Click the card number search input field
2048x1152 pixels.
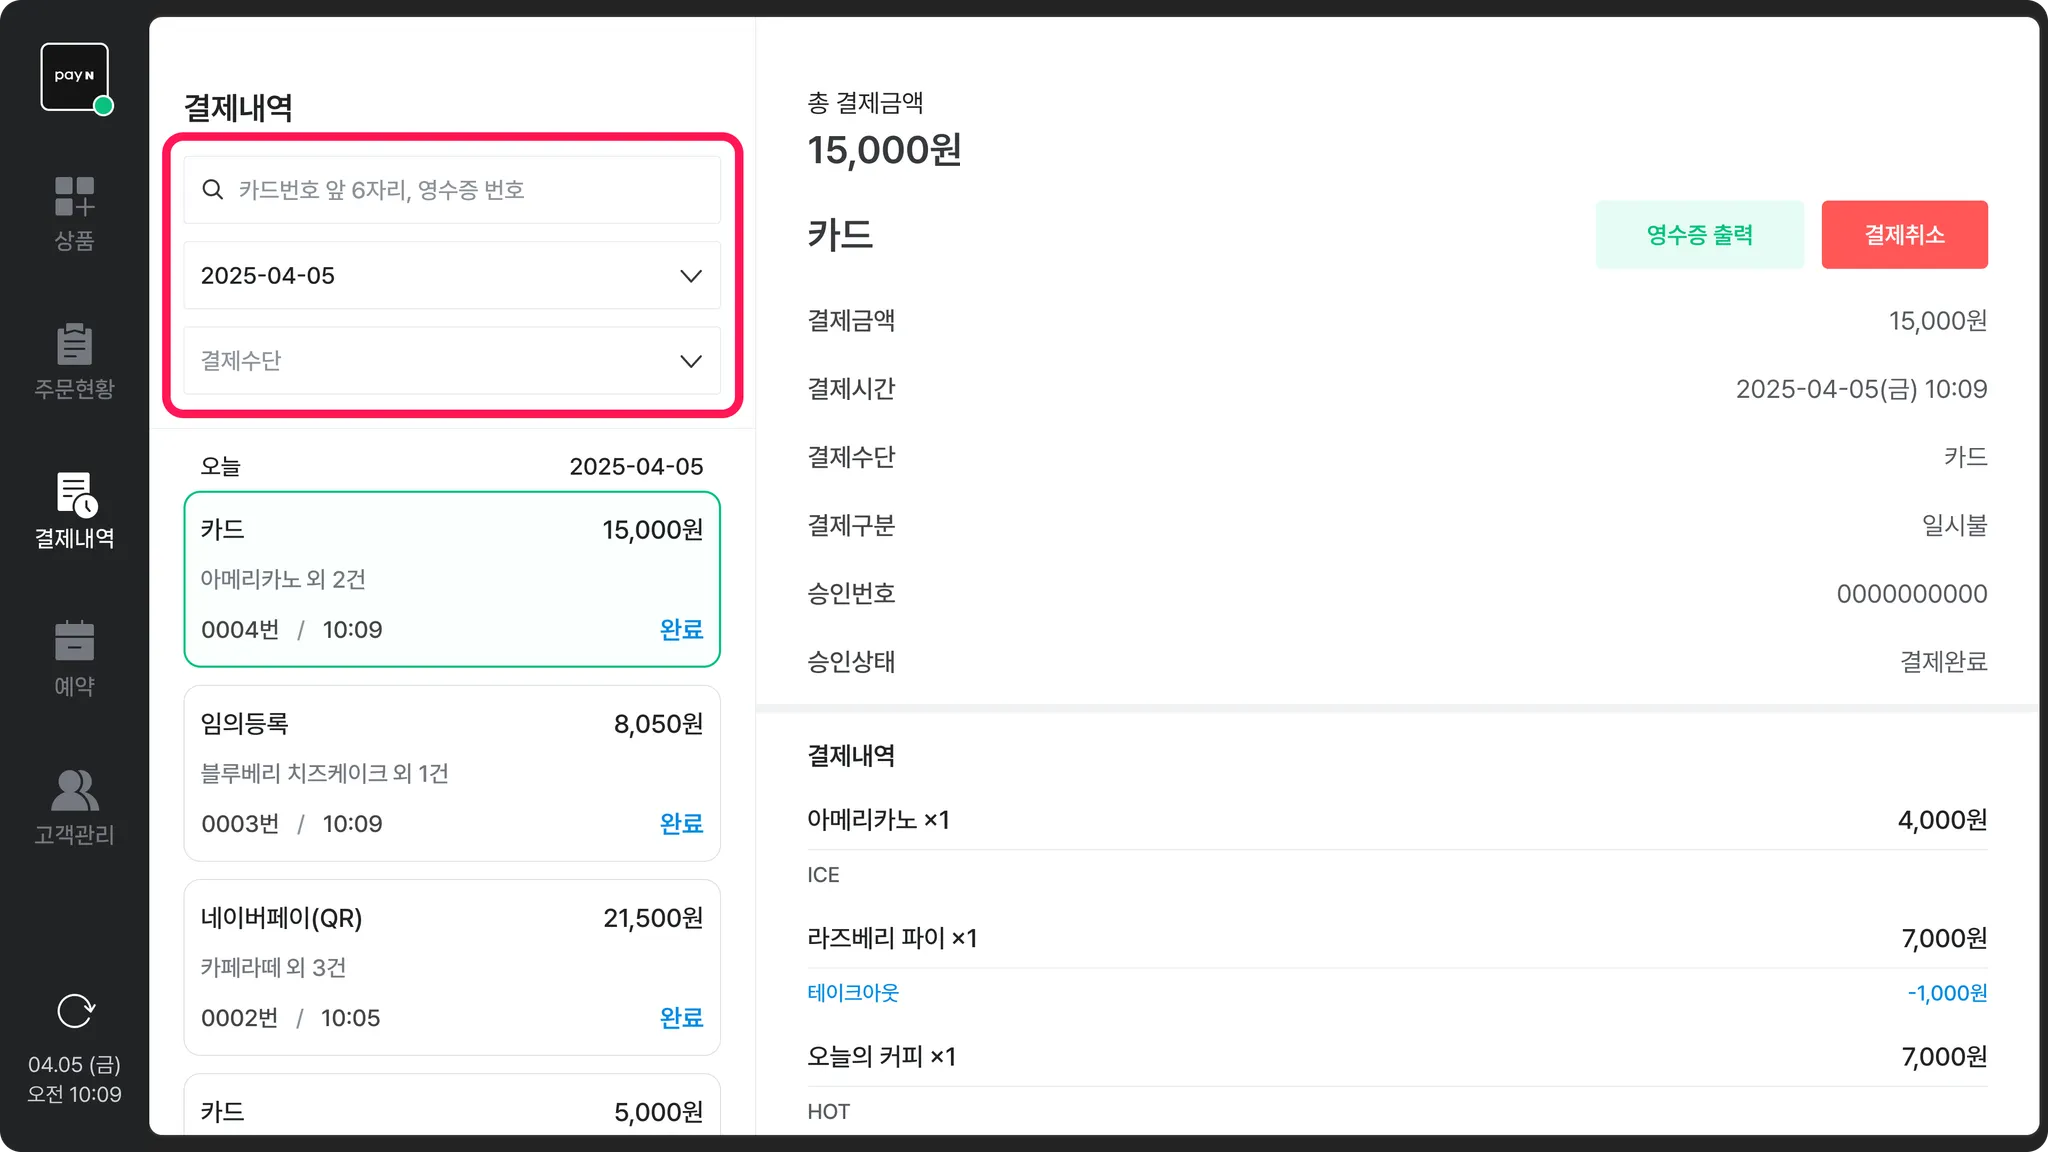point(470,190)
